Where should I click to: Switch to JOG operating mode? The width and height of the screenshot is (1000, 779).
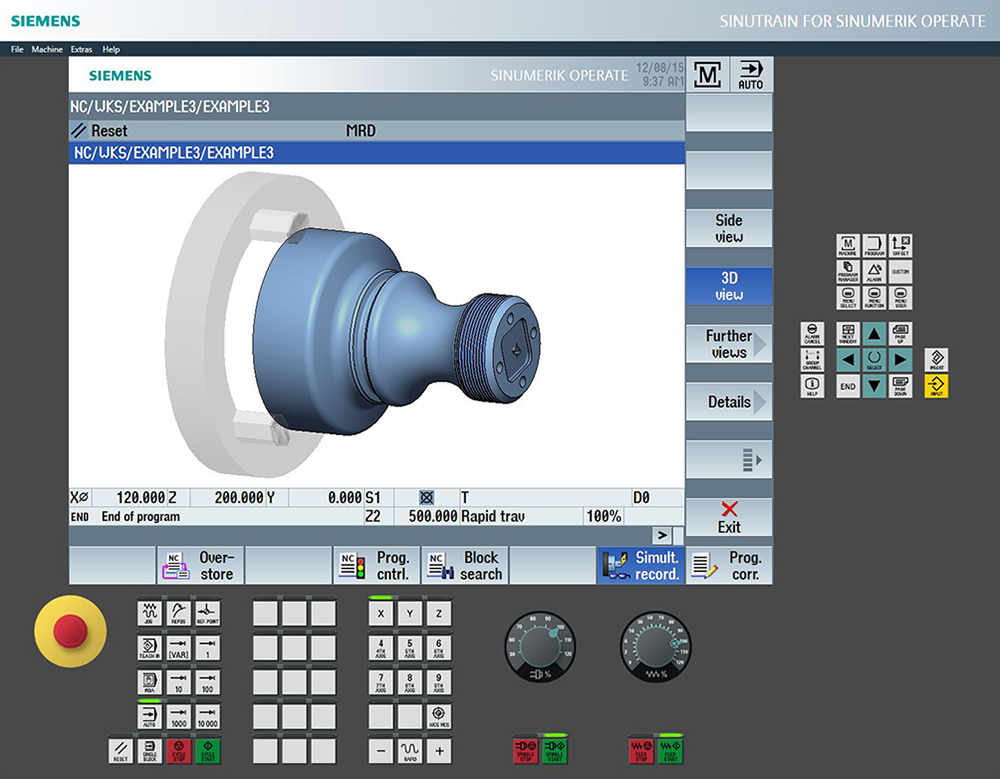coord(149,612)
